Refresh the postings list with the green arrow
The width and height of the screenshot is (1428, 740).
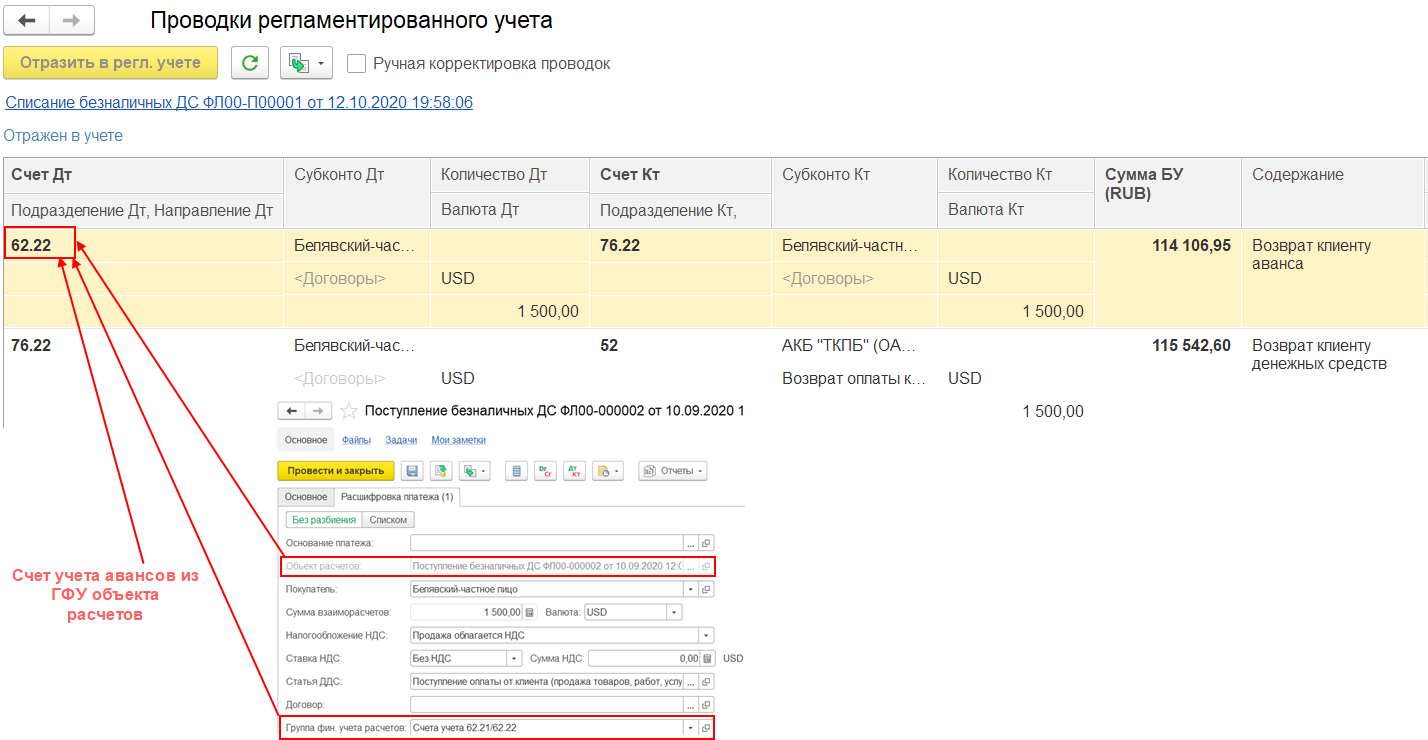pos(250,63)
